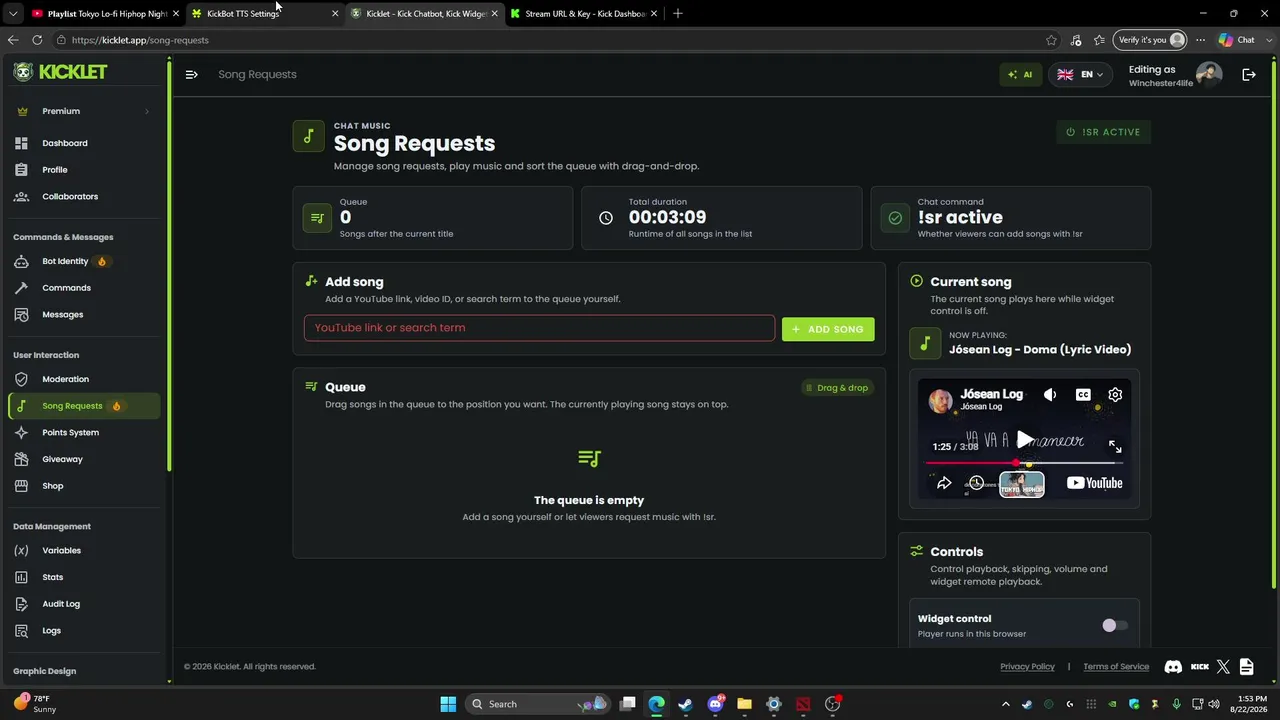
Task: Open Steam from the taskbar
Action: point(685,704)
